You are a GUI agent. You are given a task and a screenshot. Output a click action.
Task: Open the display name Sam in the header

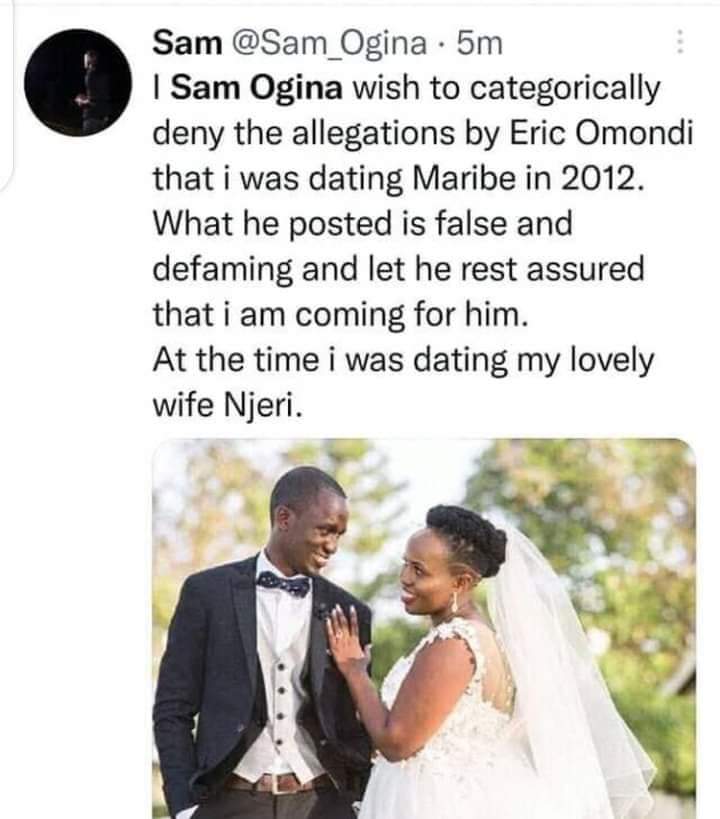(x=188, y=43)
